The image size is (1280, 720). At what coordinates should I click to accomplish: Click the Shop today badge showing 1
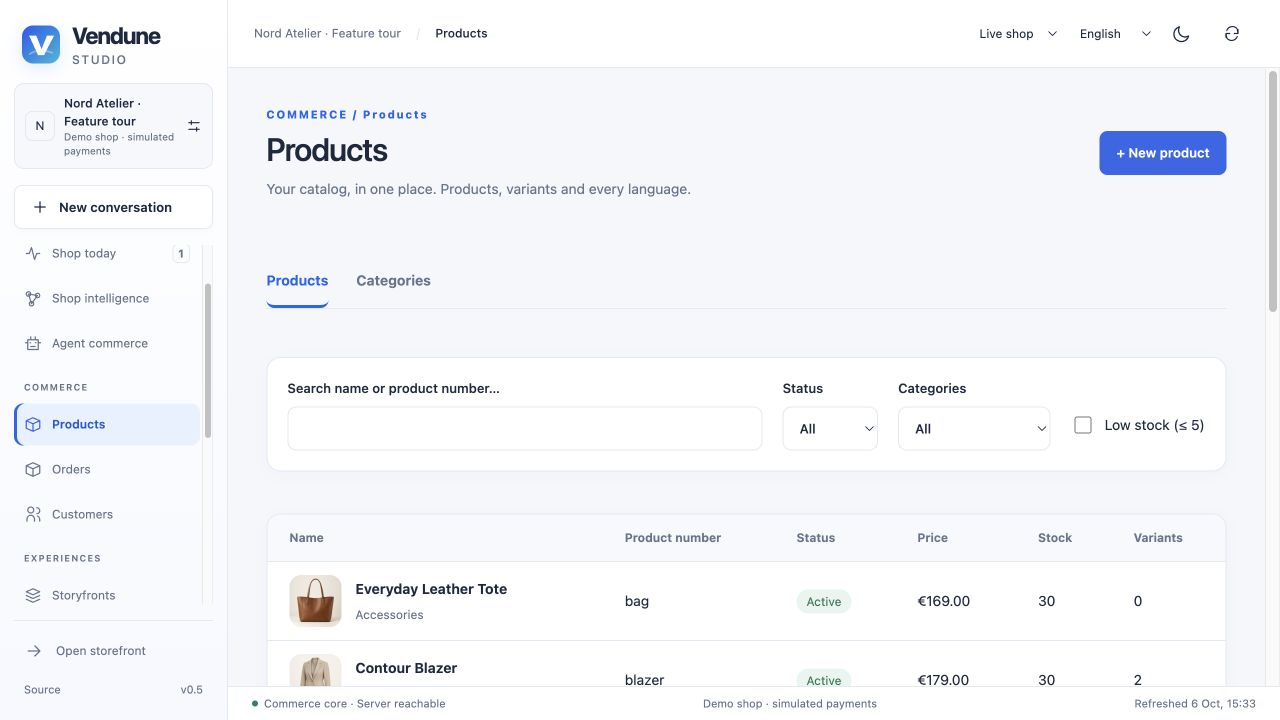(x=181, y=253)
